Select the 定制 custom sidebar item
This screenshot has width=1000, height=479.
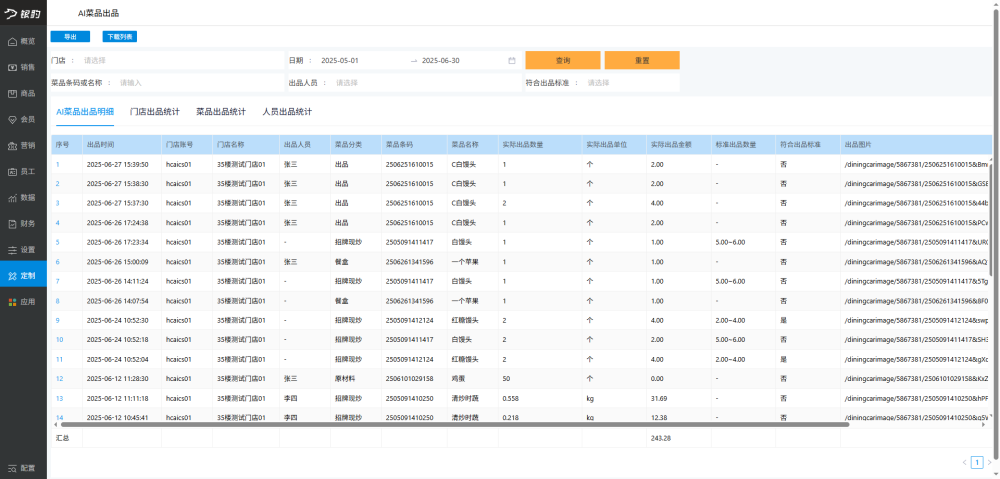pyautogui.click(x=23, y=276)
